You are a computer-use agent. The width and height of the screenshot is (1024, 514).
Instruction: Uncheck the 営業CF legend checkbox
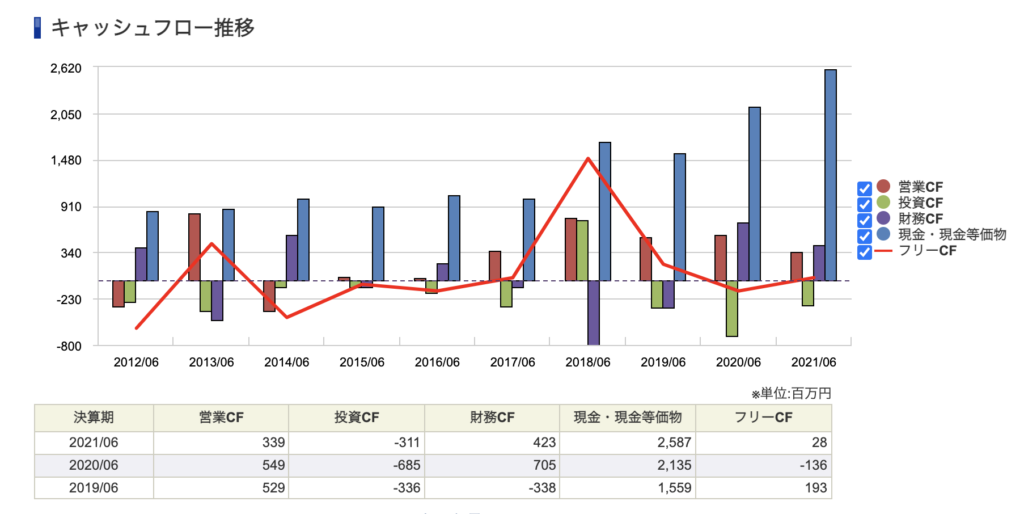(x=864, y=189)
